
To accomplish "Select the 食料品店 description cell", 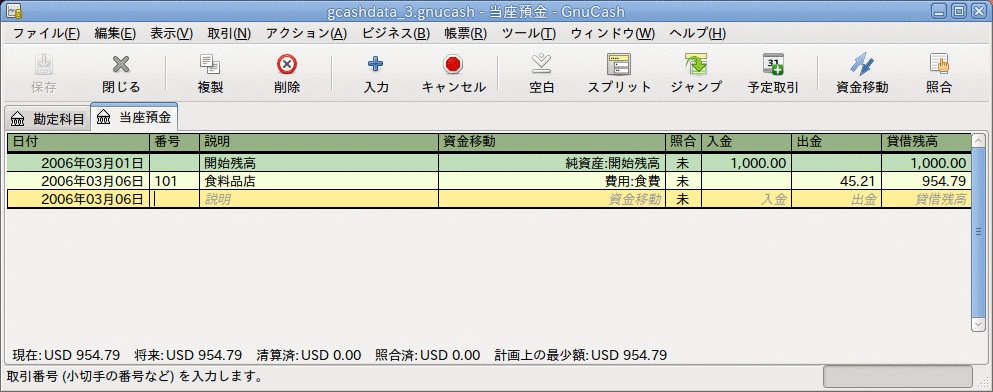I will [319, 181].
